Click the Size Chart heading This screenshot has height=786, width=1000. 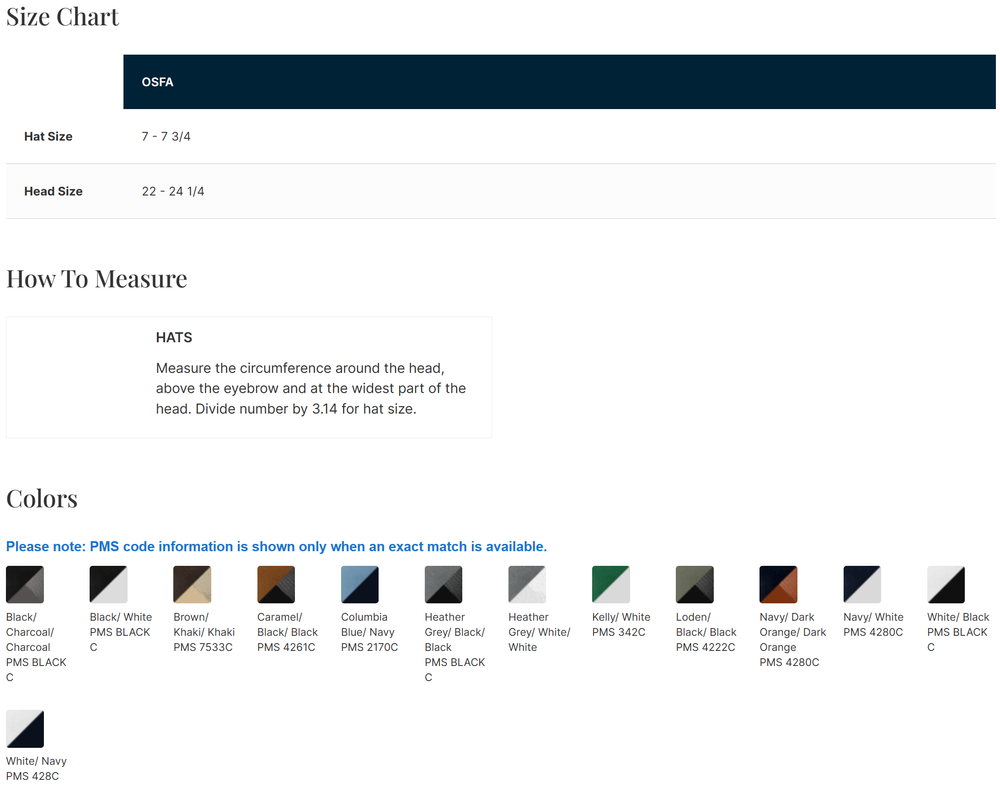[x=62, y=17]
